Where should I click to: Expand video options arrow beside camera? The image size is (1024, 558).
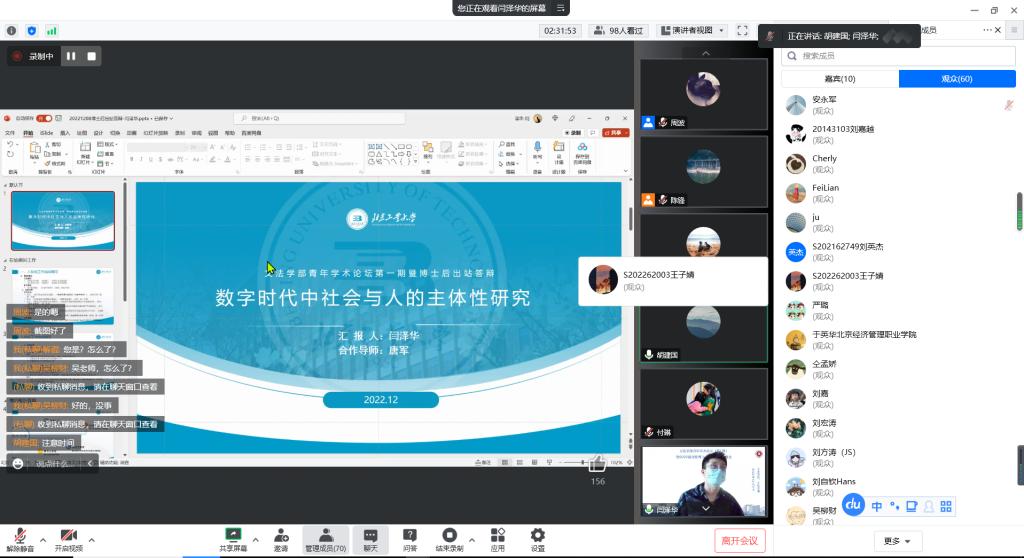[91, 540]
